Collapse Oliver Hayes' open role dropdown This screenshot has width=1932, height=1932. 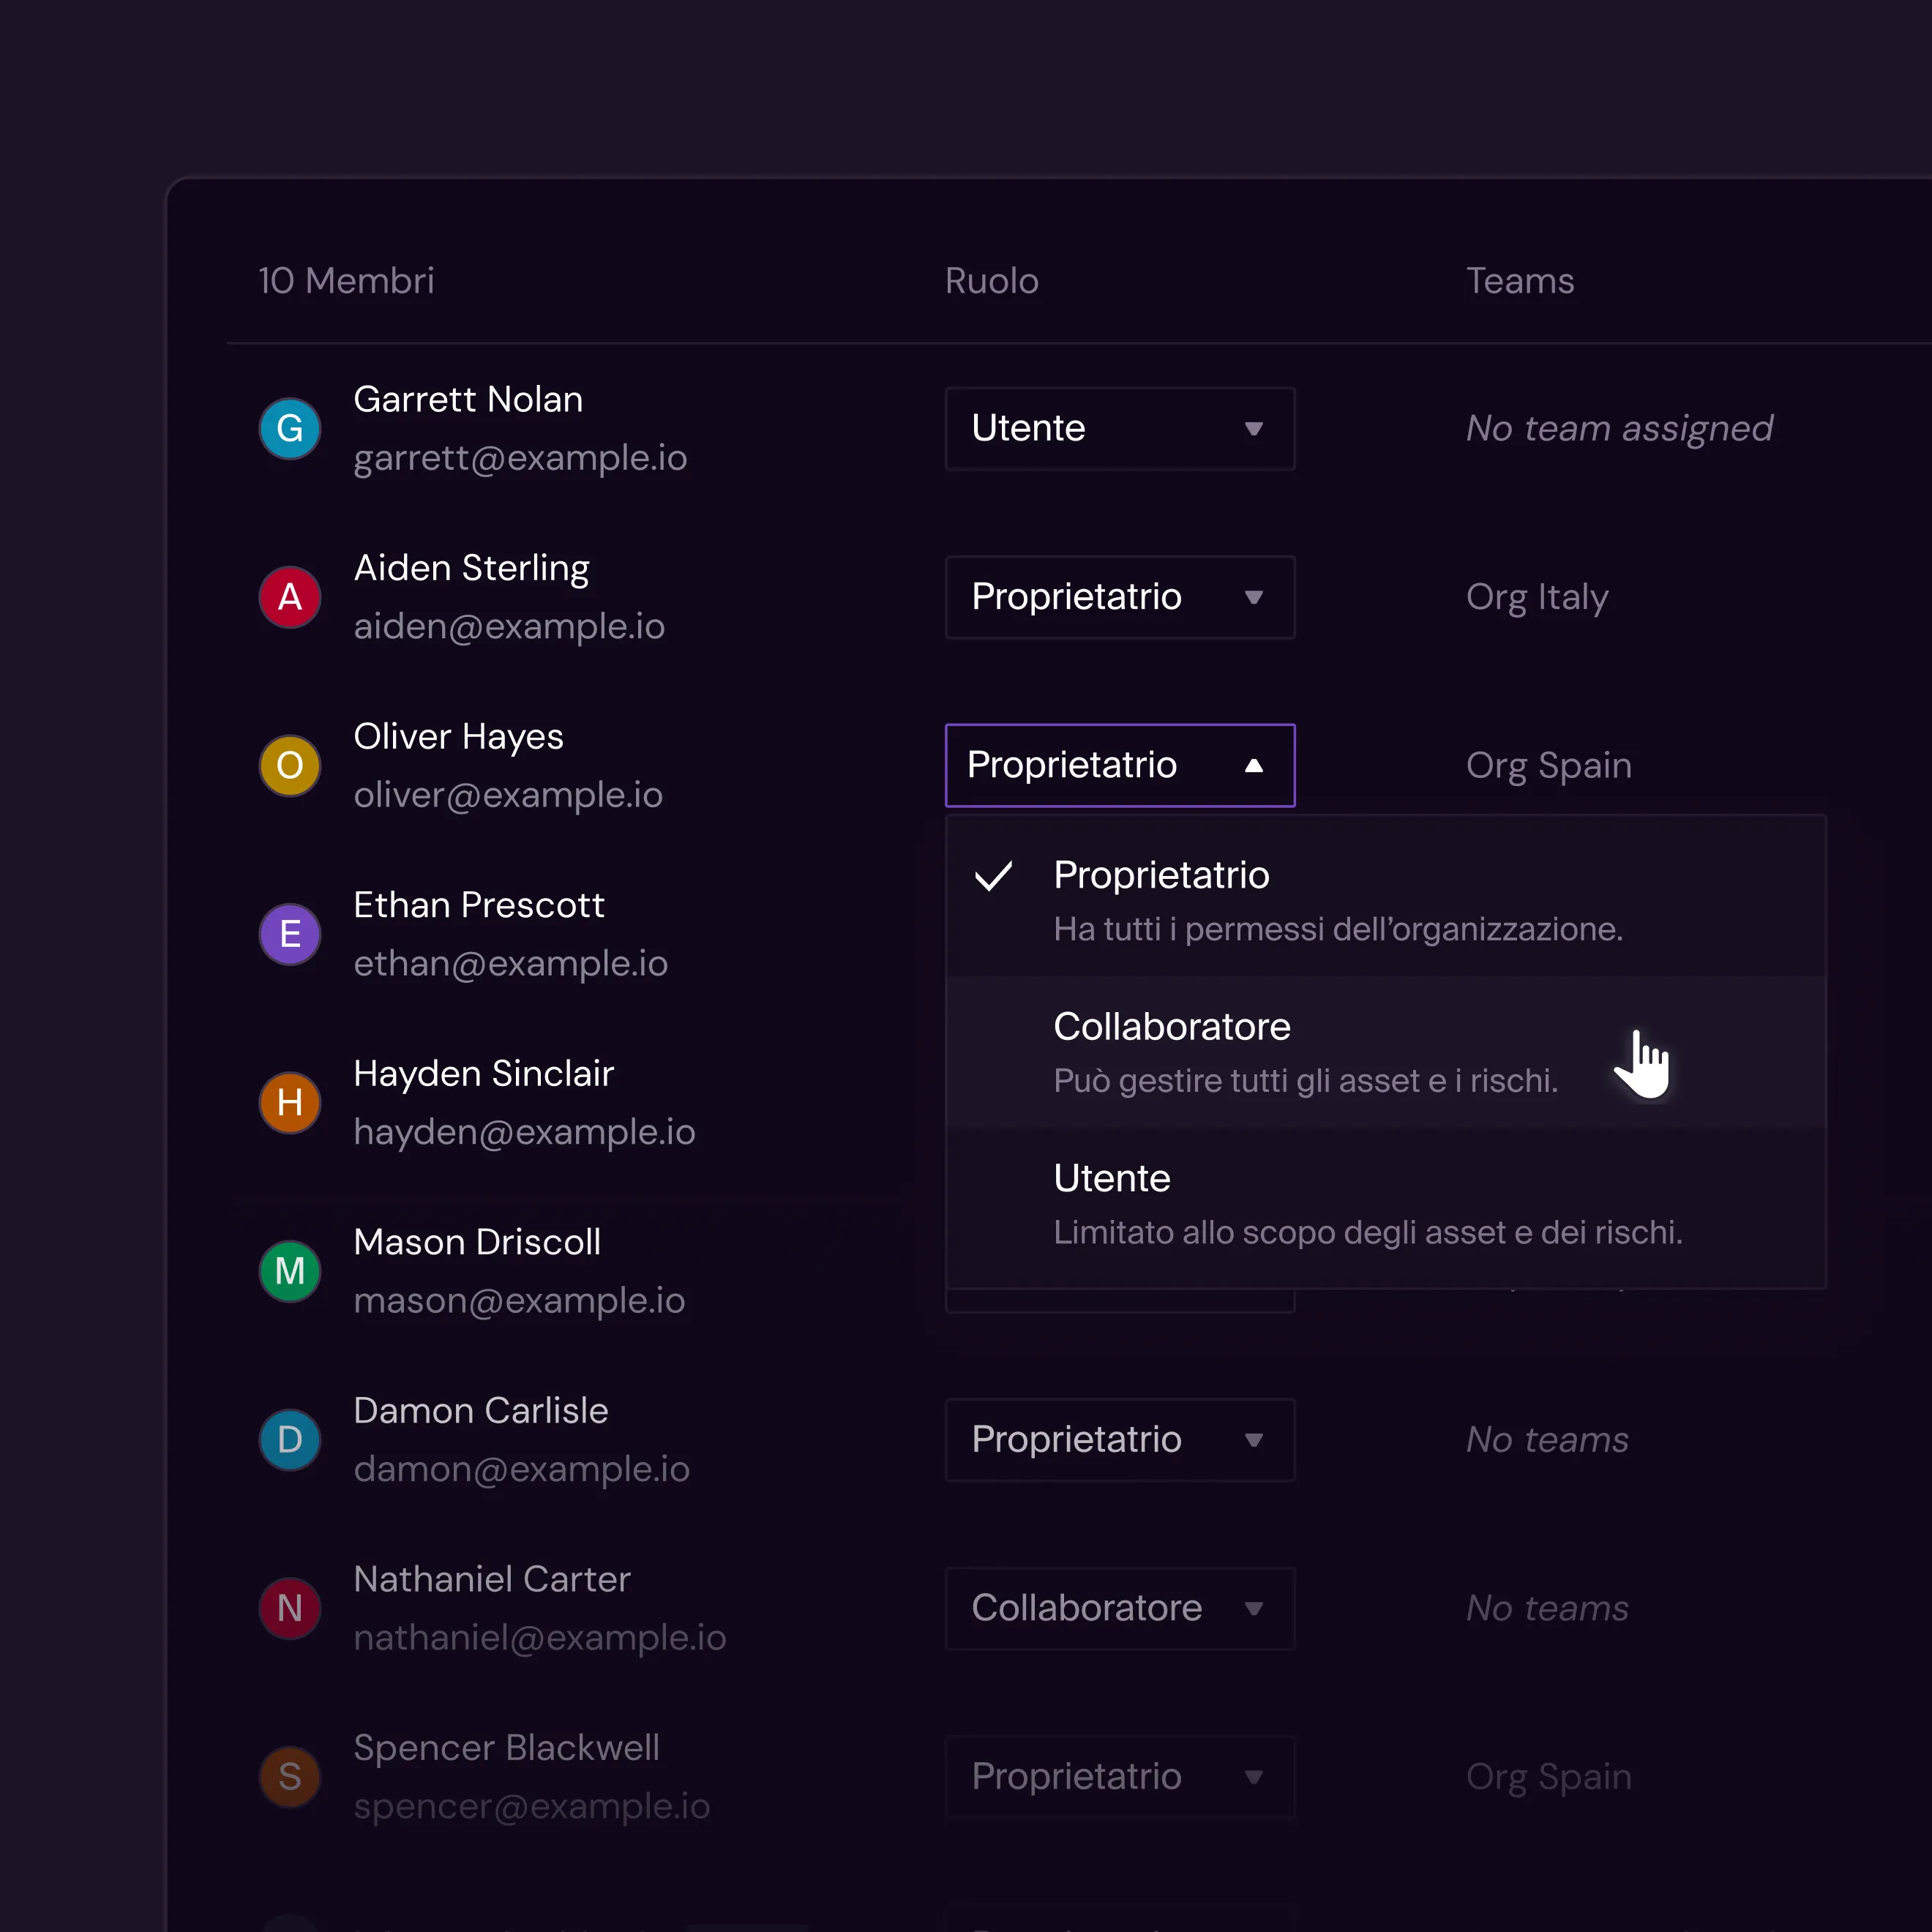(x=1119, y=766)
